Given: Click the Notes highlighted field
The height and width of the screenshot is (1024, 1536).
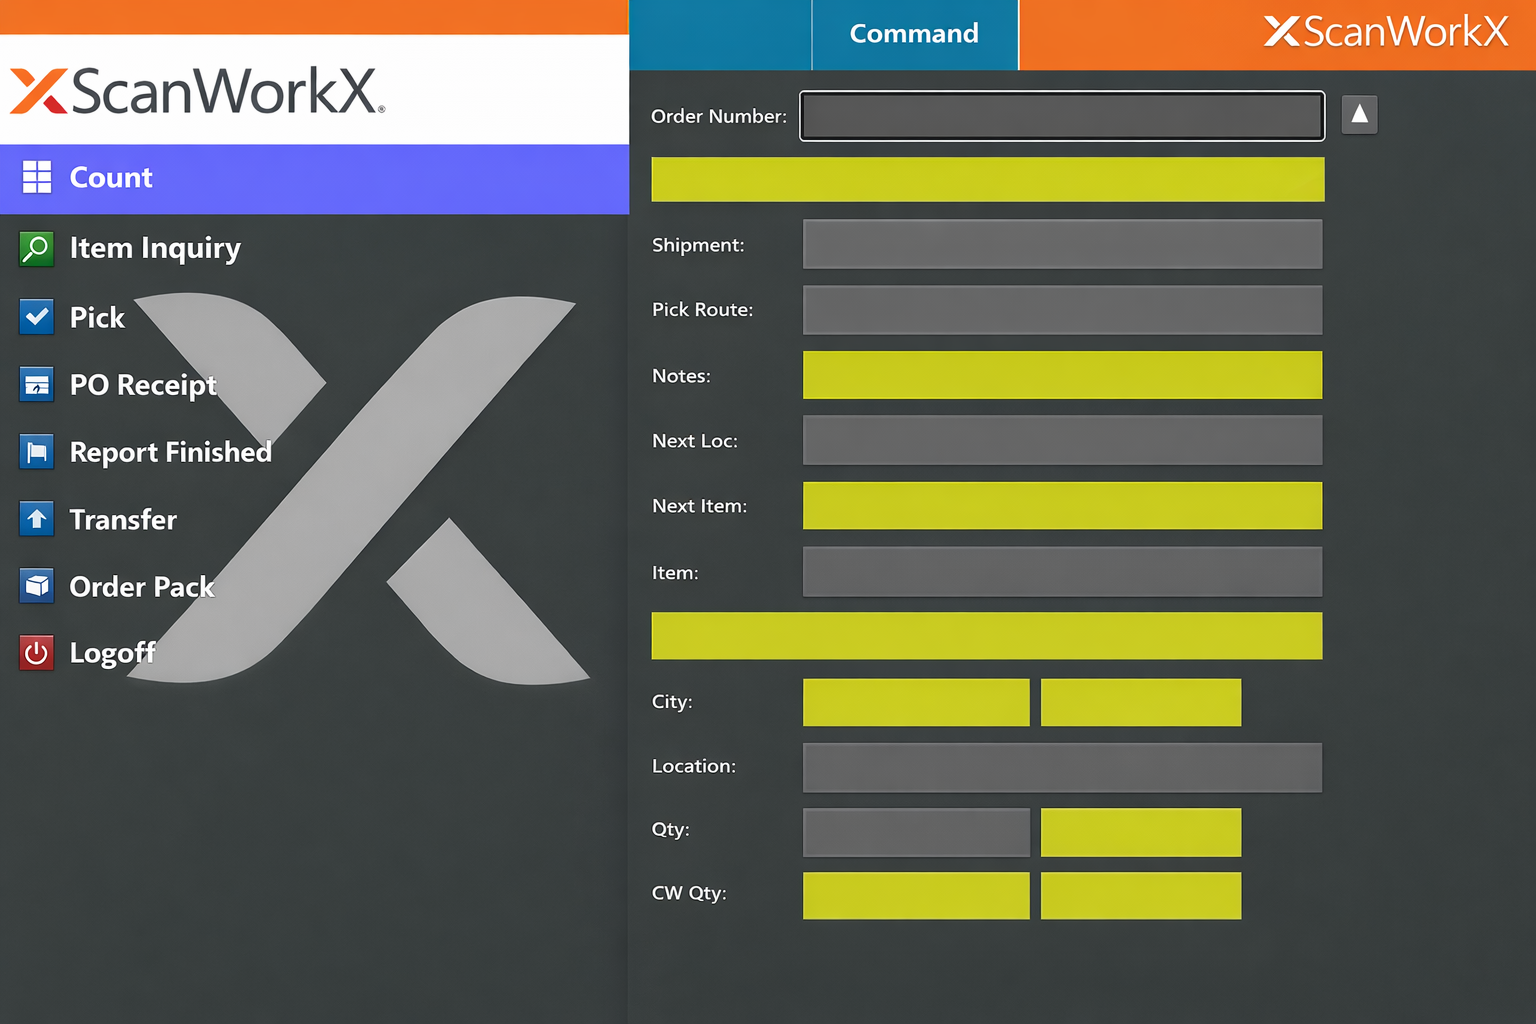Looking at the screenshot, I should tap(1061, 375).
